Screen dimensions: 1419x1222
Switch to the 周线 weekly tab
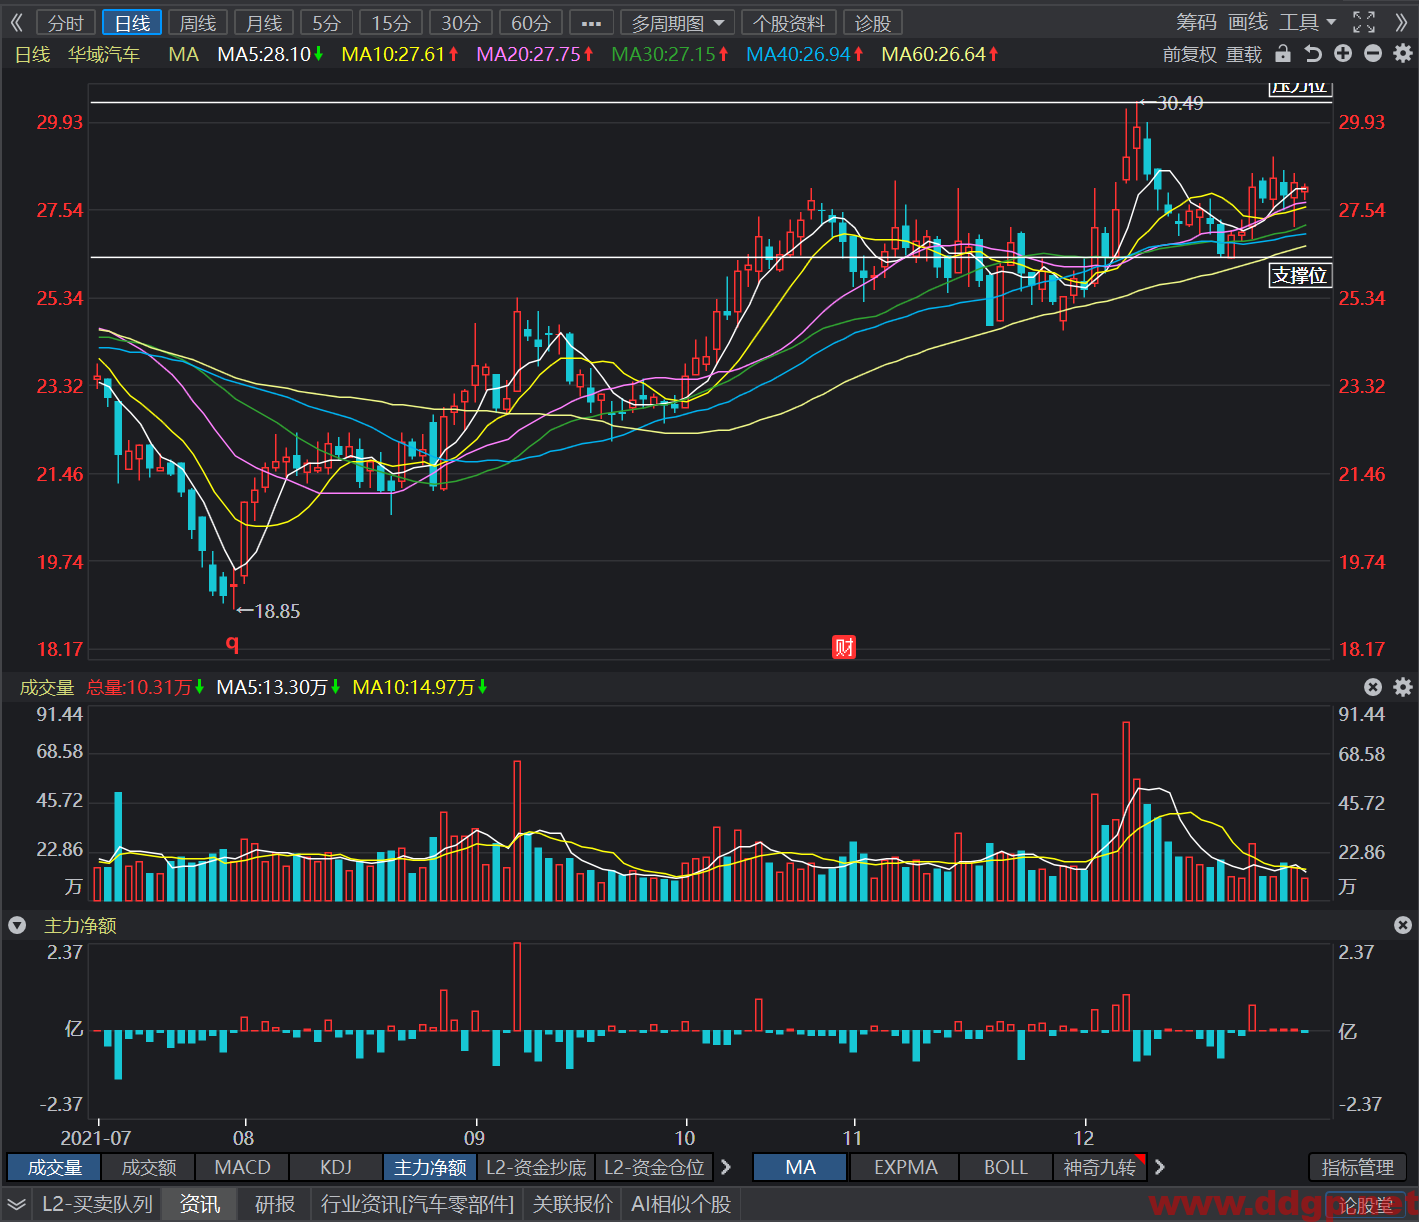pyautogui.click(x=198, y=23)
